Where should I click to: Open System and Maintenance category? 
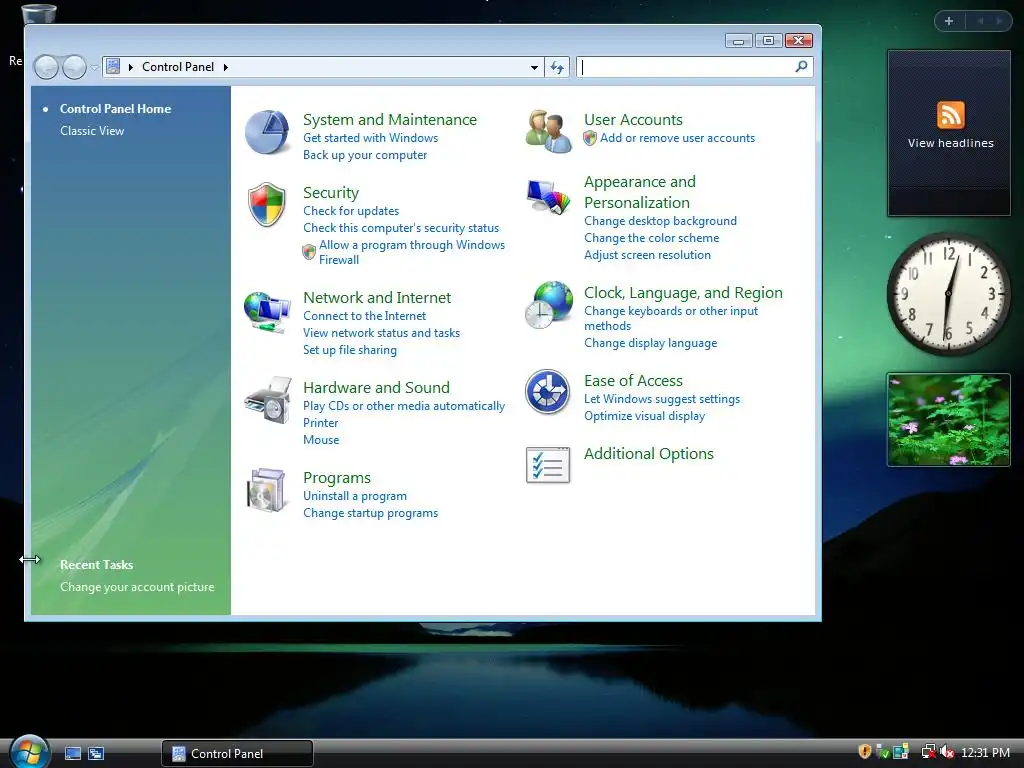click(x=390, y=120)
